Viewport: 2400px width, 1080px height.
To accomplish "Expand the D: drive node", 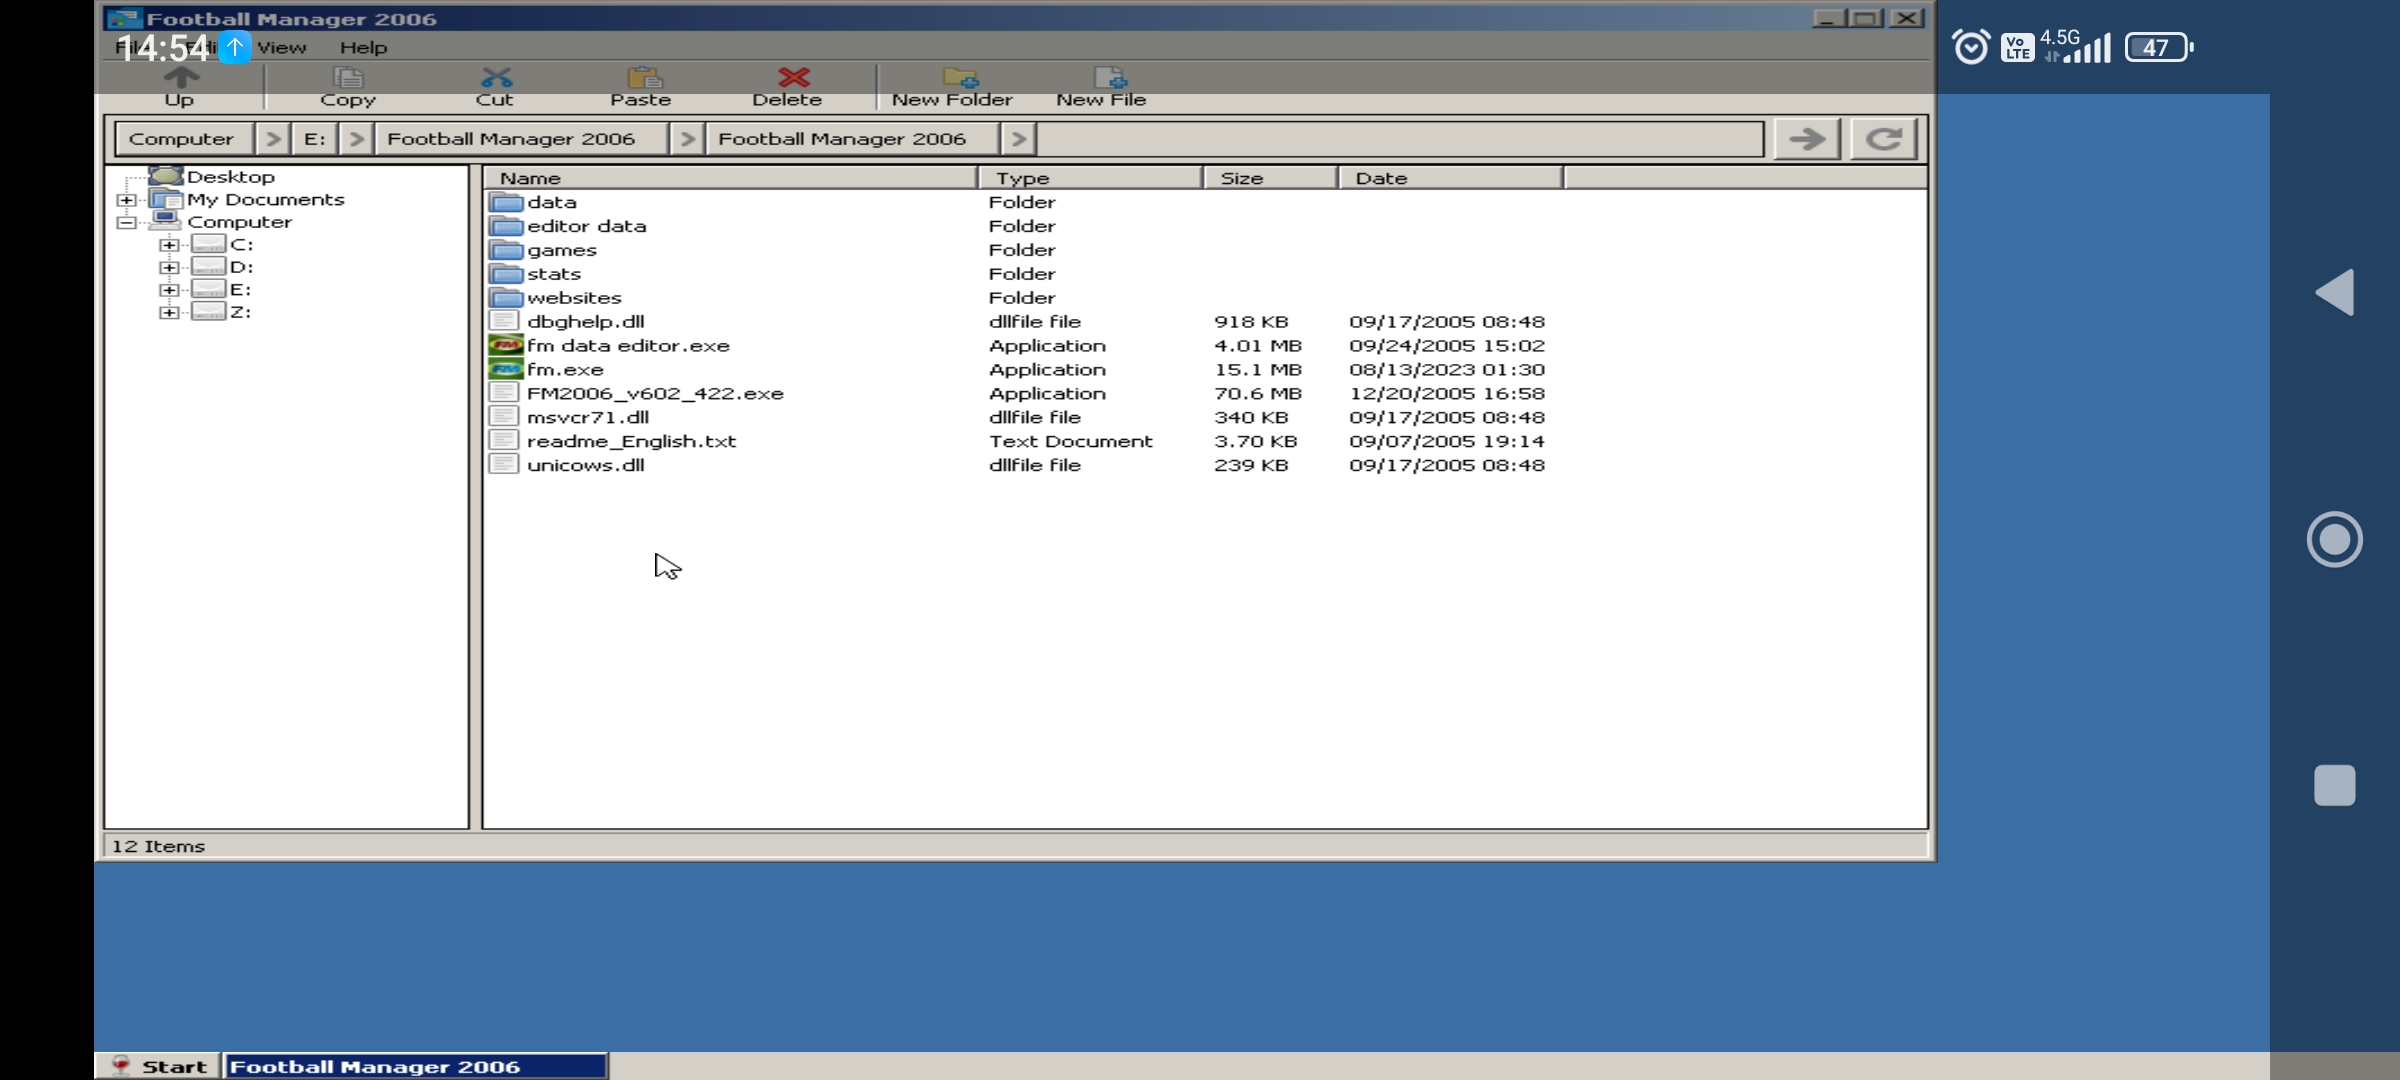I will 169,267.
